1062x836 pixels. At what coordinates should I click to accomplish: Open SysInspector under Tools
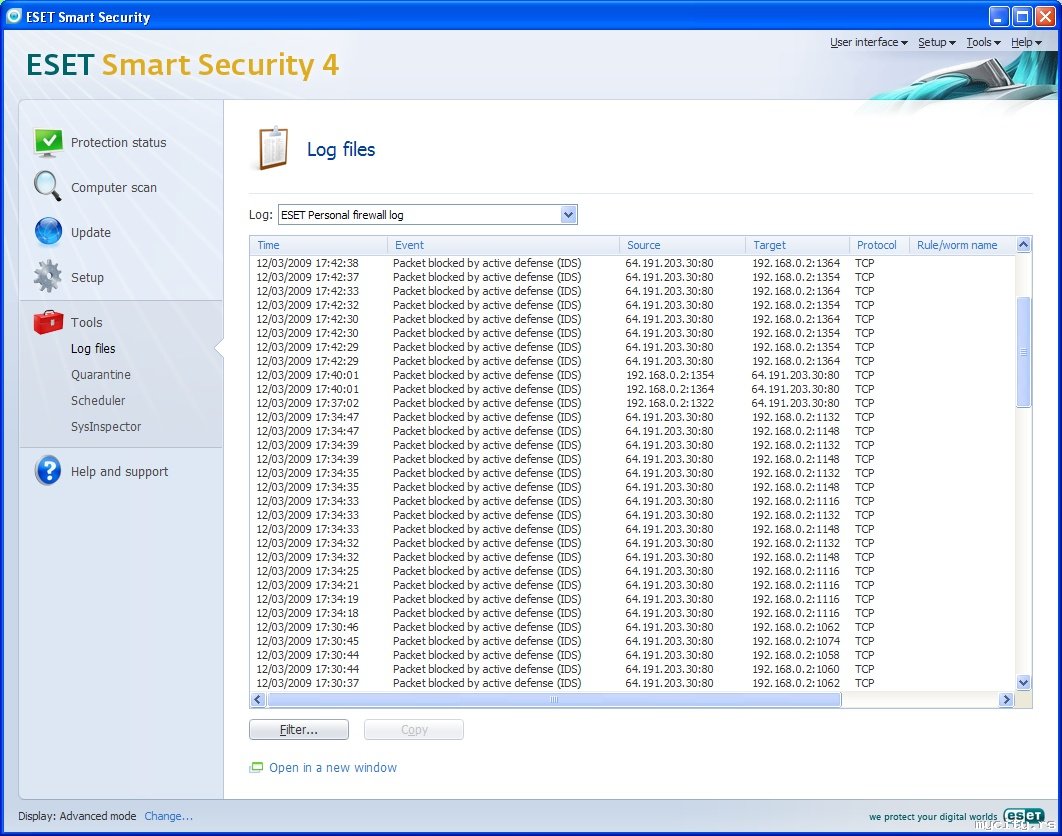coord(106,426)
